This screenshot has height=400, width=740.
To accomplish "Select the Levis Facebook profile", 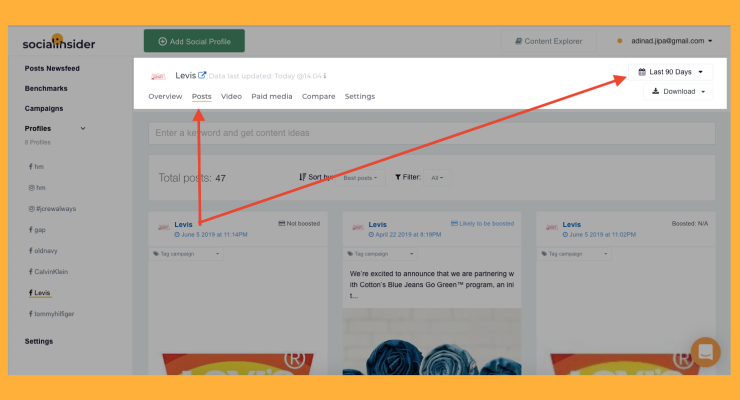I will click(40, 293).
